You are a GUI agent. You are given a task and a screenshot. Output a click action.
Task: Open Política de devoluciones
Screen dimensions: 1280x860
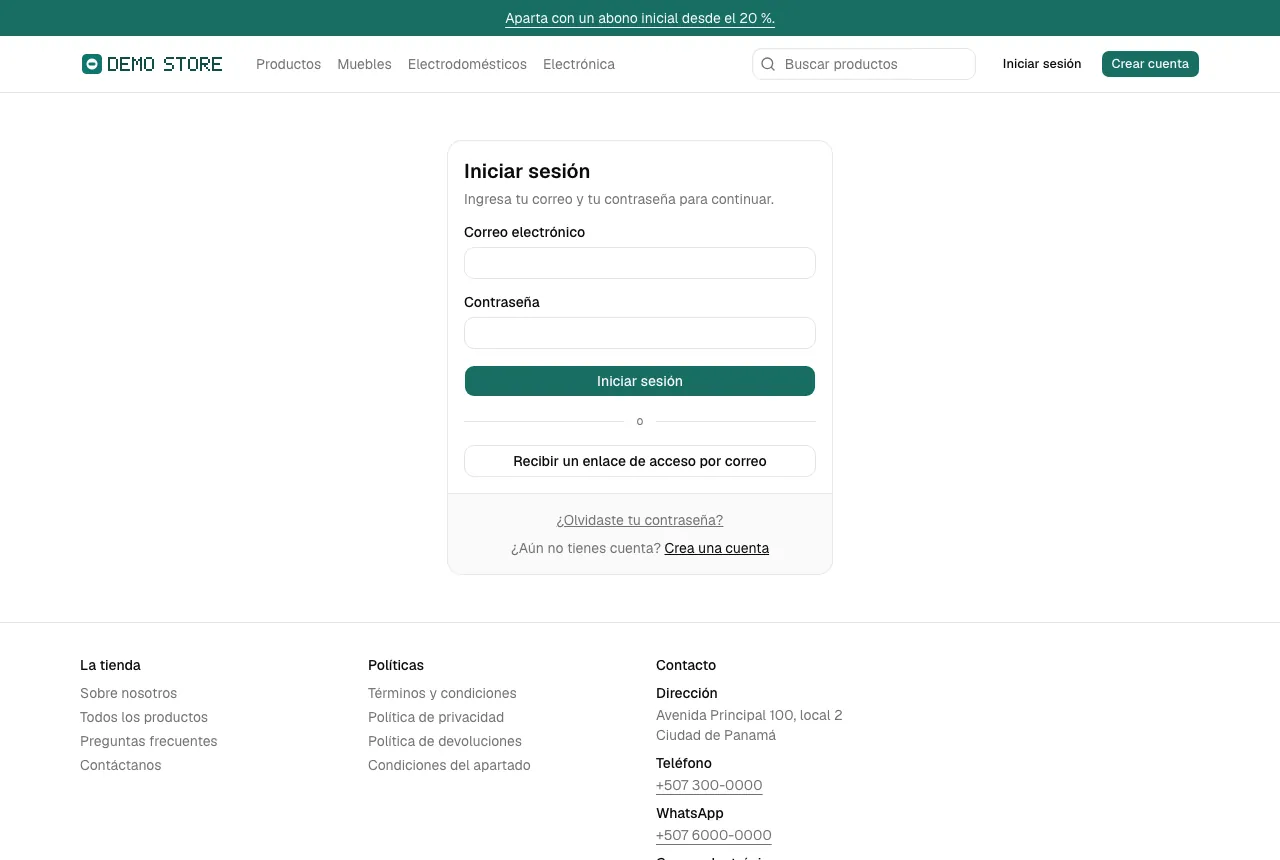point(445,741)
